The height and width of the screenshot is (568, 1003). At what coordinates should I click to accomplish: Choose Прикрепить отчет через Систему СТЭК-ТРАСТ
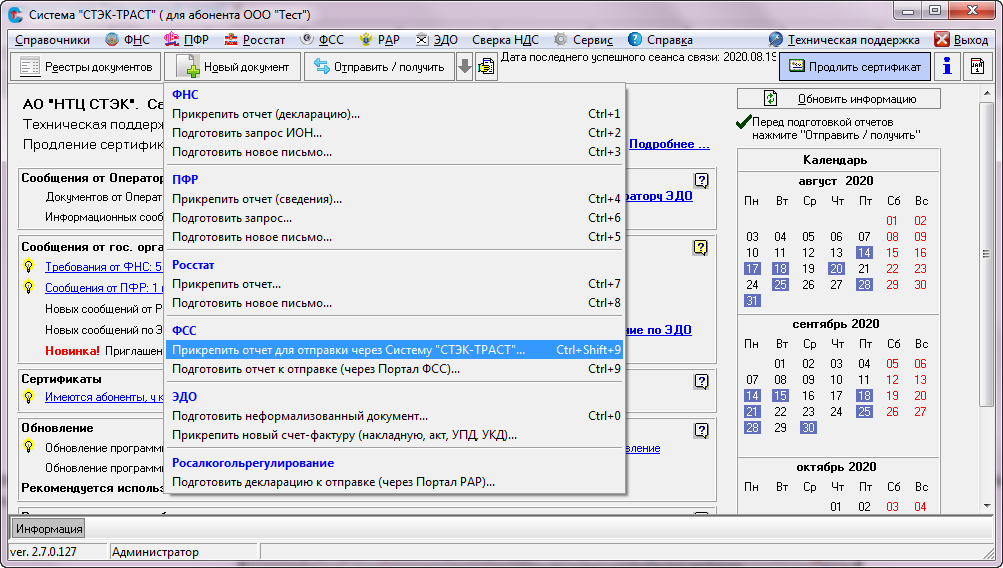tap(395, 350)
